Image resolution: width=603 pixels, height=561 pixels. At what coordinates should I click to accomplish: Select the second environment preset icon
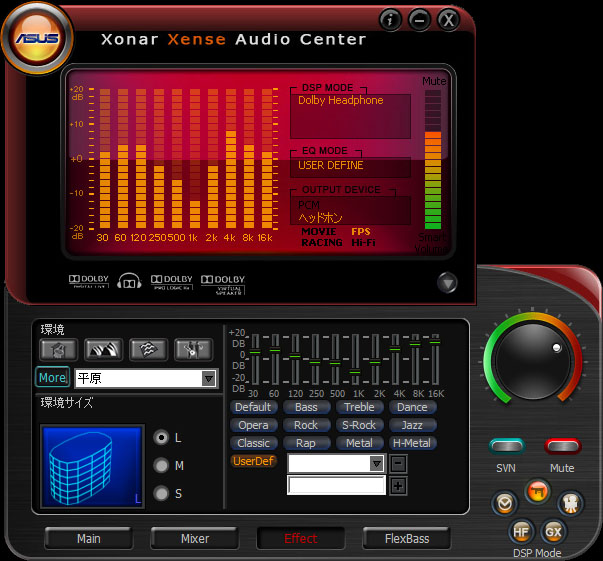click(x=102, y=349)
